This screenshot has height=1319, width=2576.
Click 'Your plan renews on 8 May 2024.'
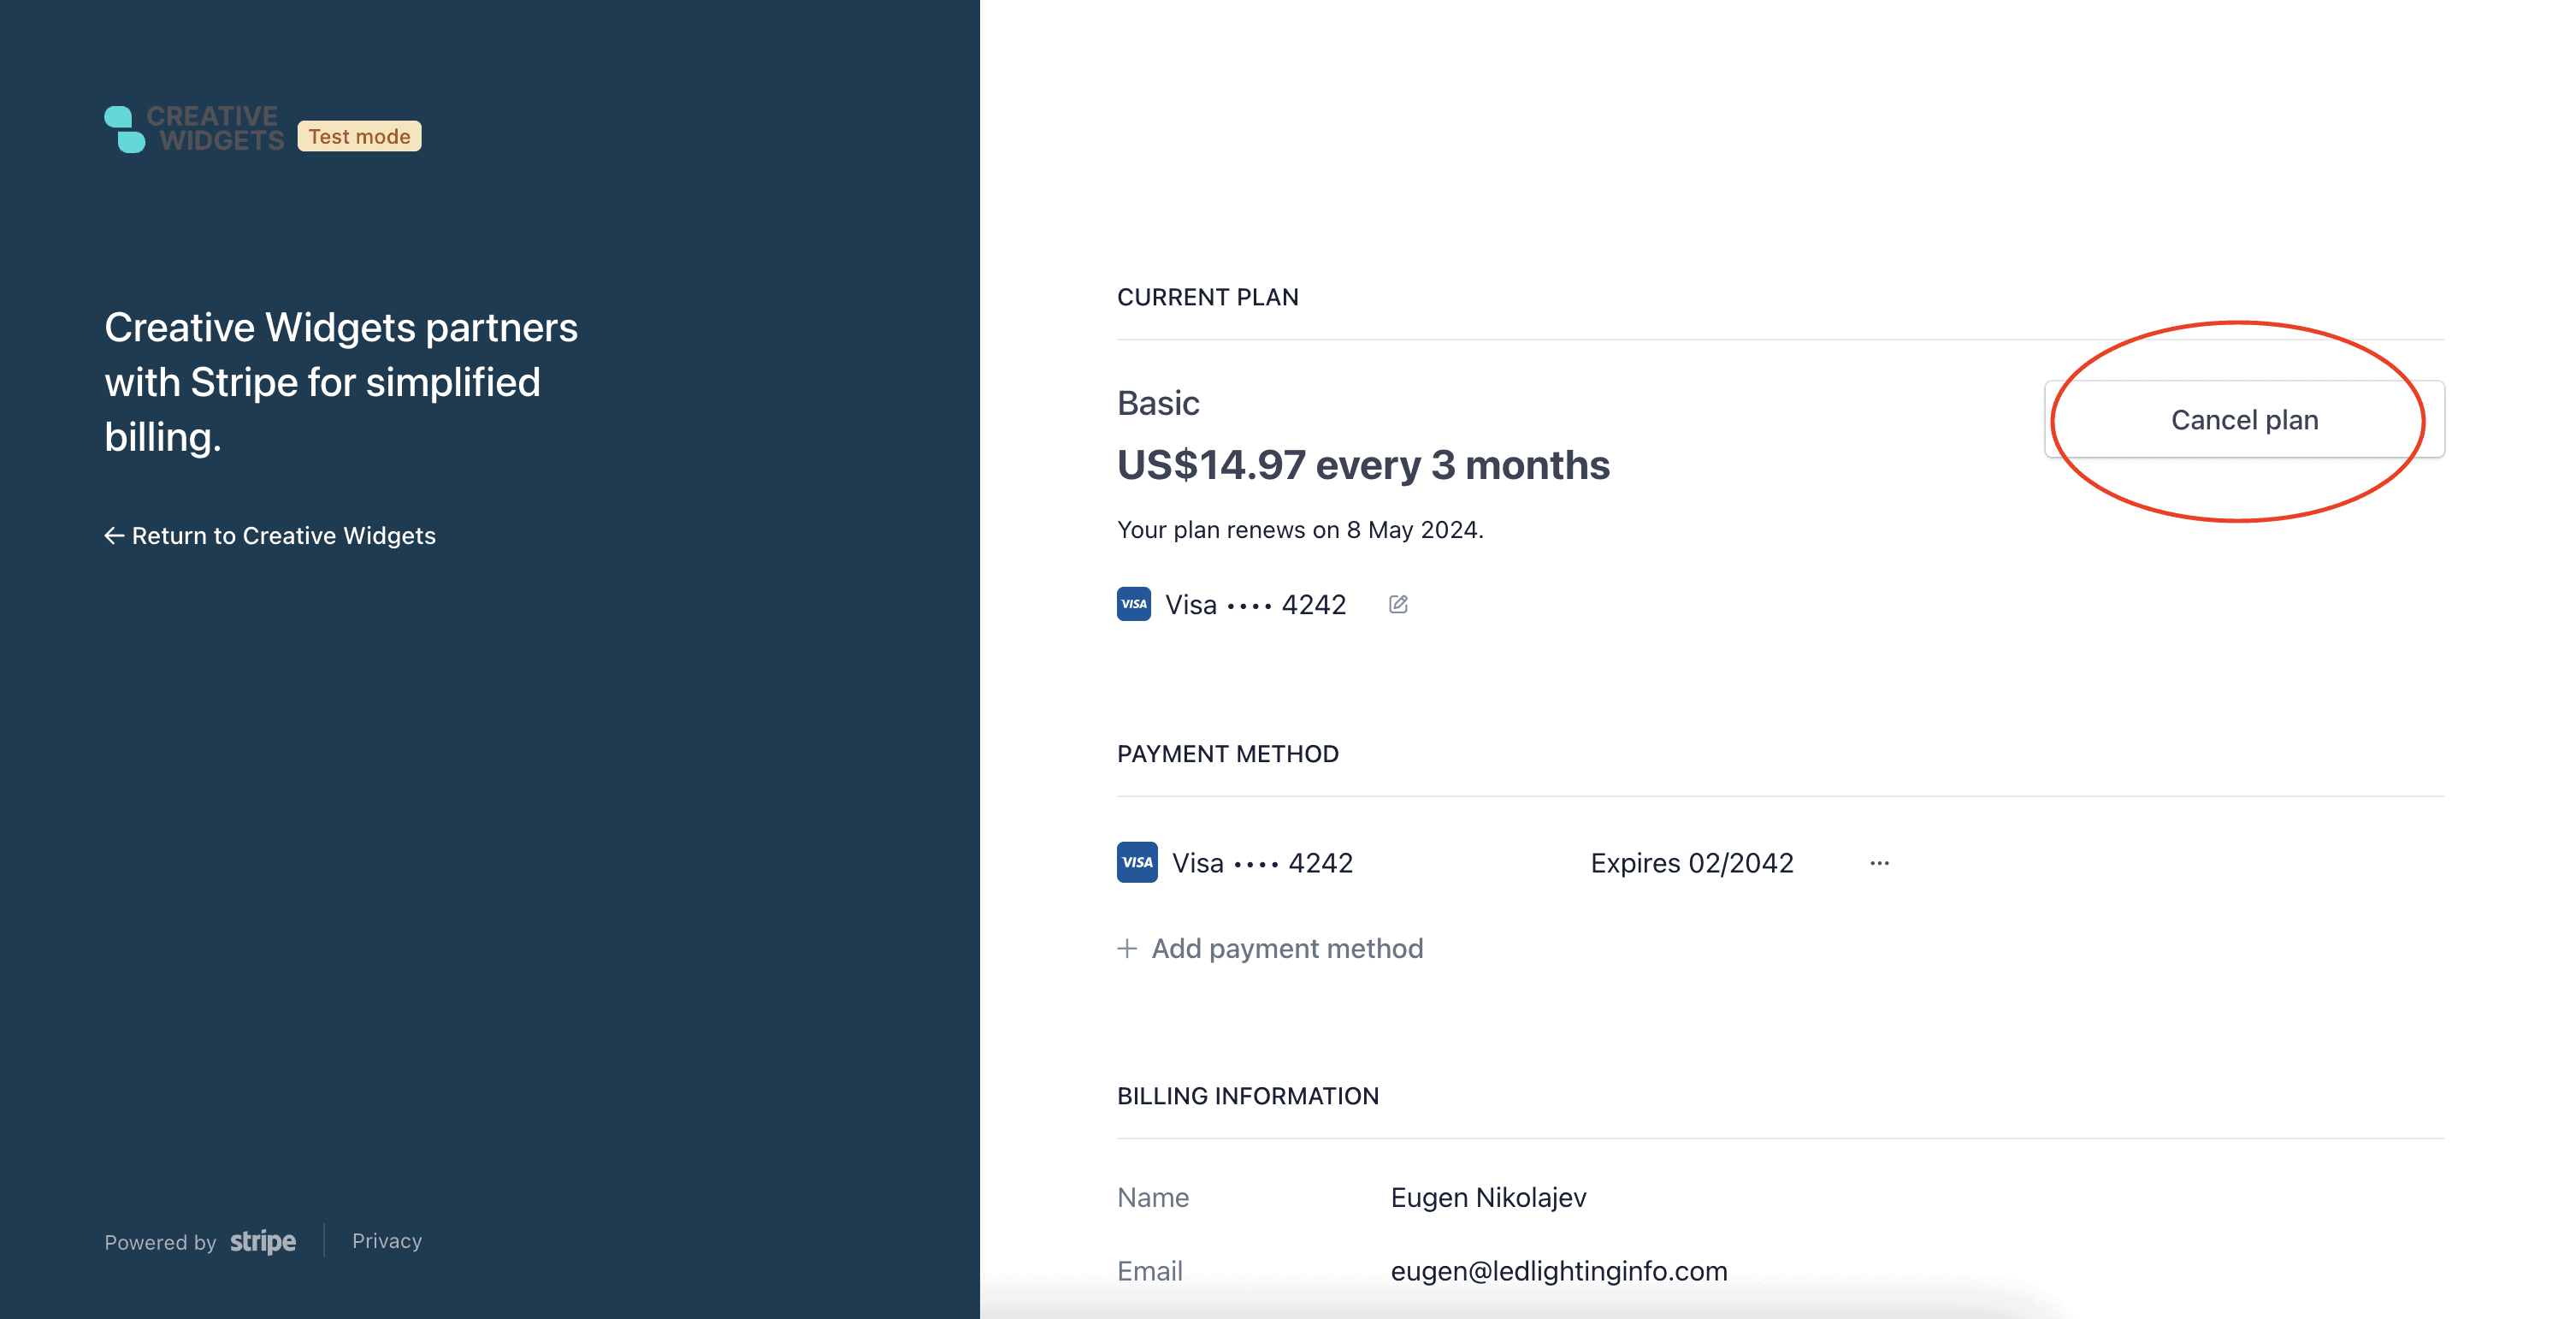pyautogui.click(x=1300, y=530)
